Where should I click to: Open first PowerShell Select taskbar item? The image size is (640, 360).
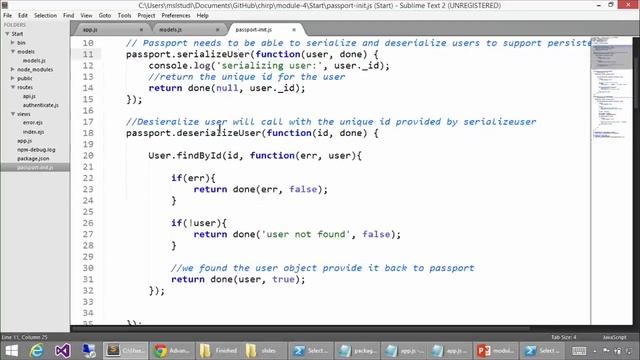[311, 351]
